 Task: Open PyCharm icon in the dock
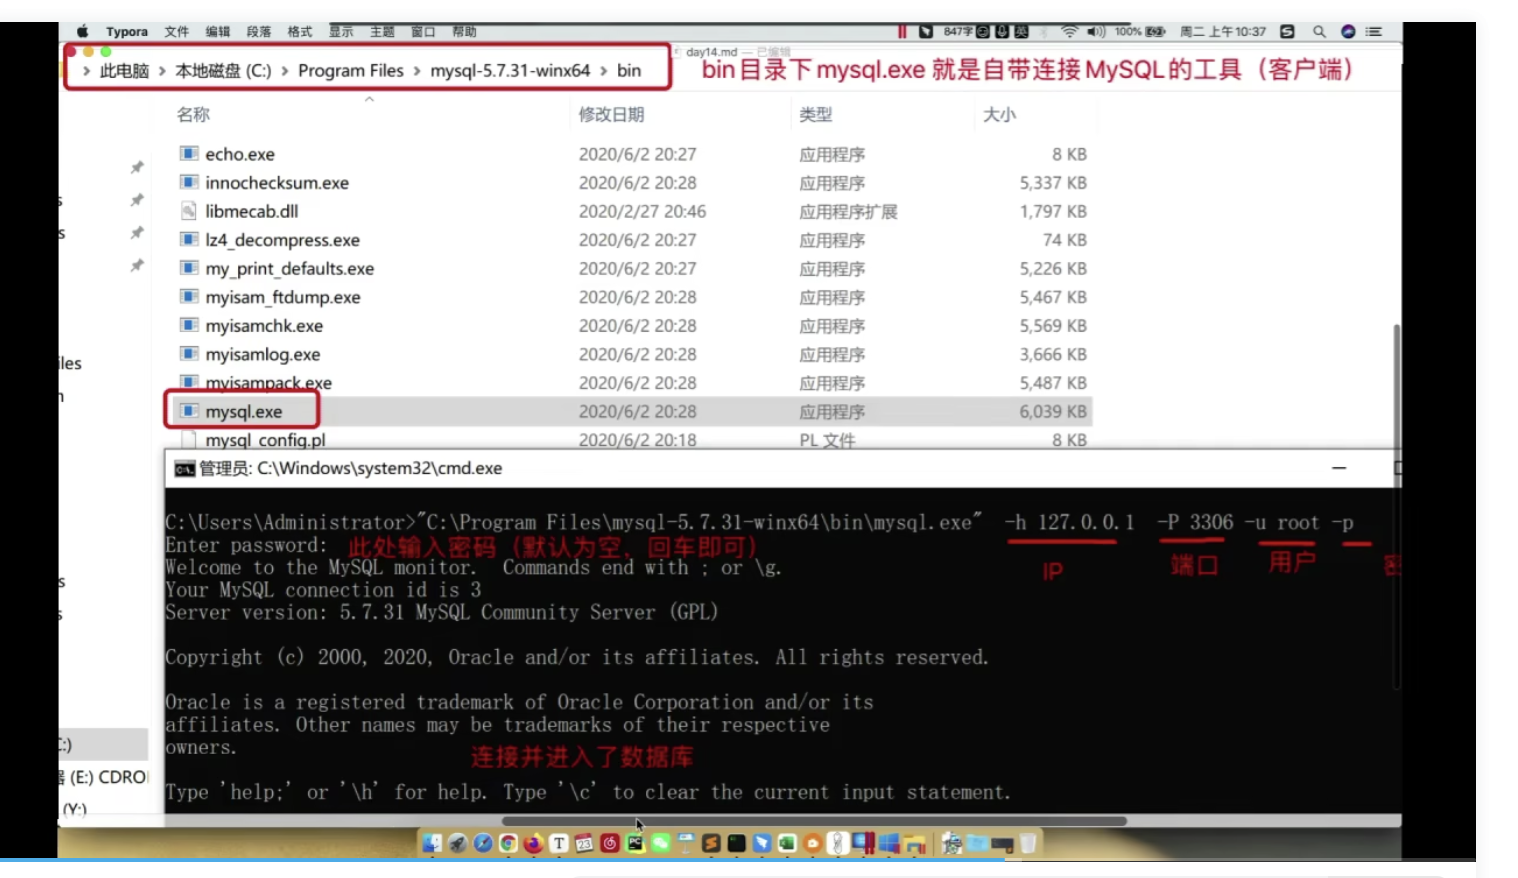[635, 843]
